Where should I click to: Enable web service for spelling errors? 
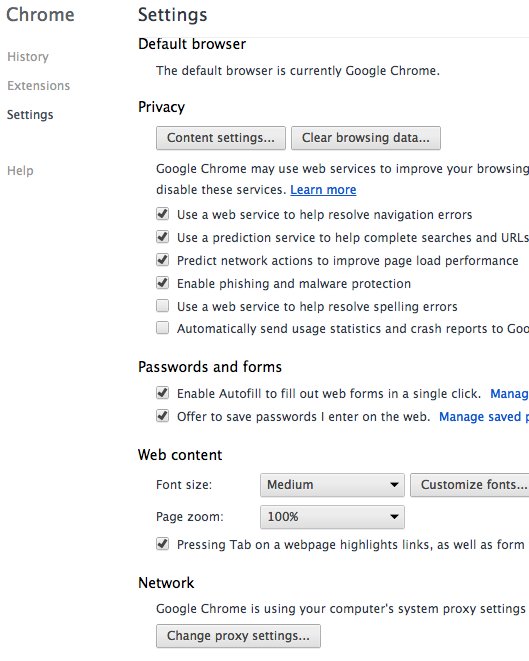[x=162, y=306]
